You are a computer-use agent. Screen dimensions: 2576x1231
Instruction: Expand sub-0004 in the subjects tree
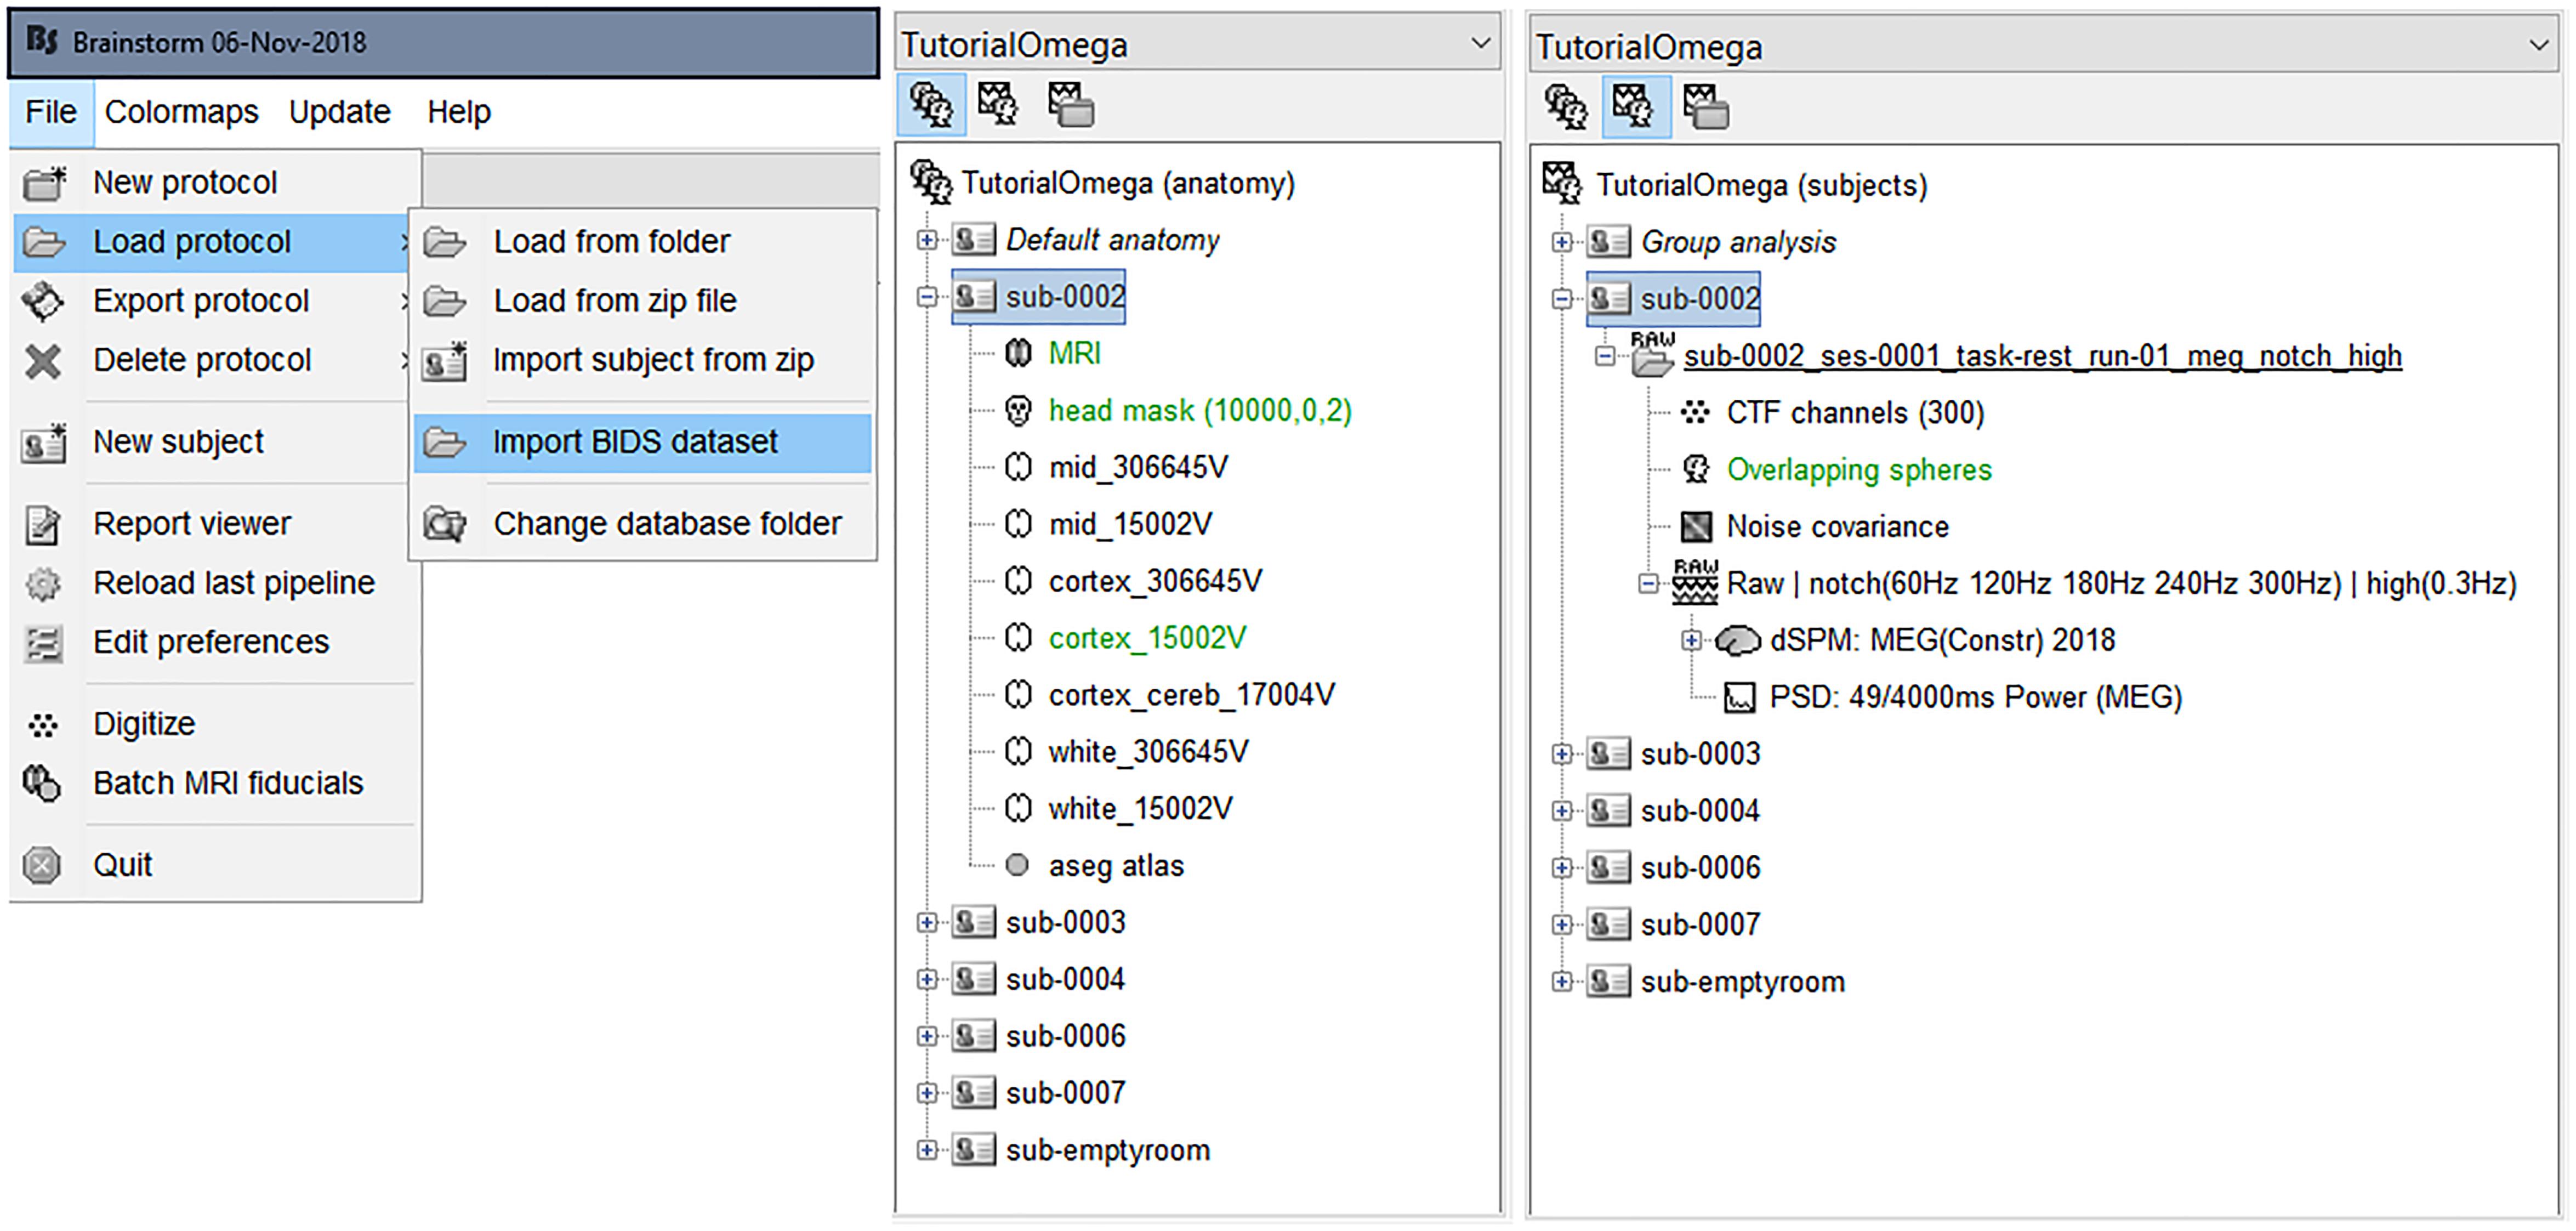click(1562, 811)
